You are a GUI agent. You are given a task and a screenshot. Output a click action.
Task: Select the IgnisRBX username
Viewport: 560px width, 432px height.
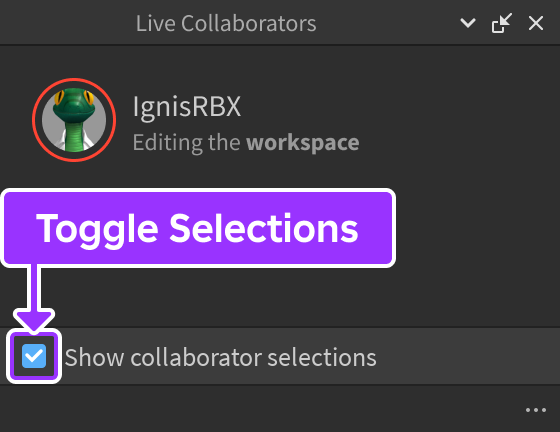pos(187,106)
